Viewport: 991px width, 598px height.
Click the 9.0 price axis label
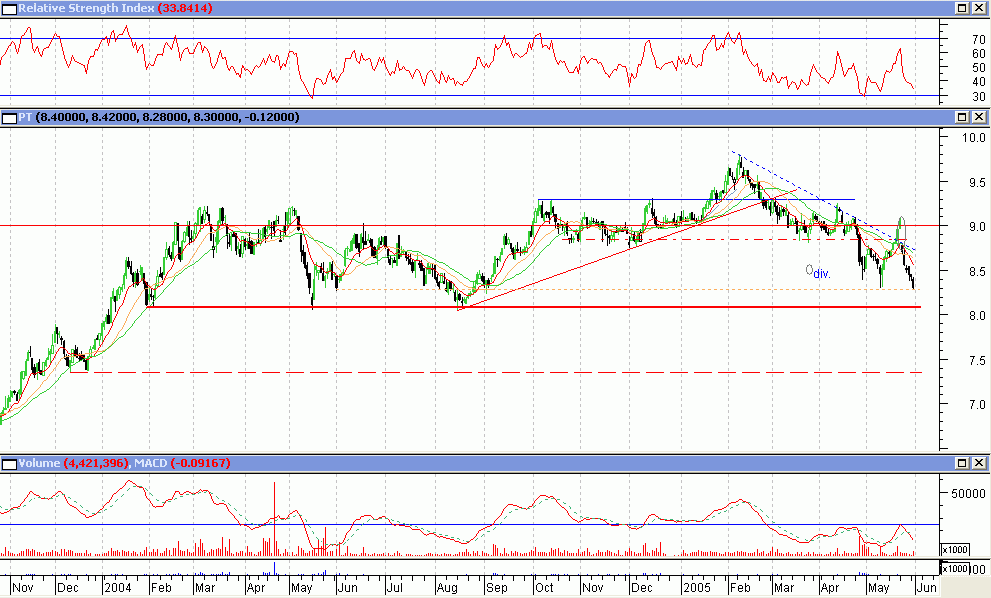coord(977,227)
